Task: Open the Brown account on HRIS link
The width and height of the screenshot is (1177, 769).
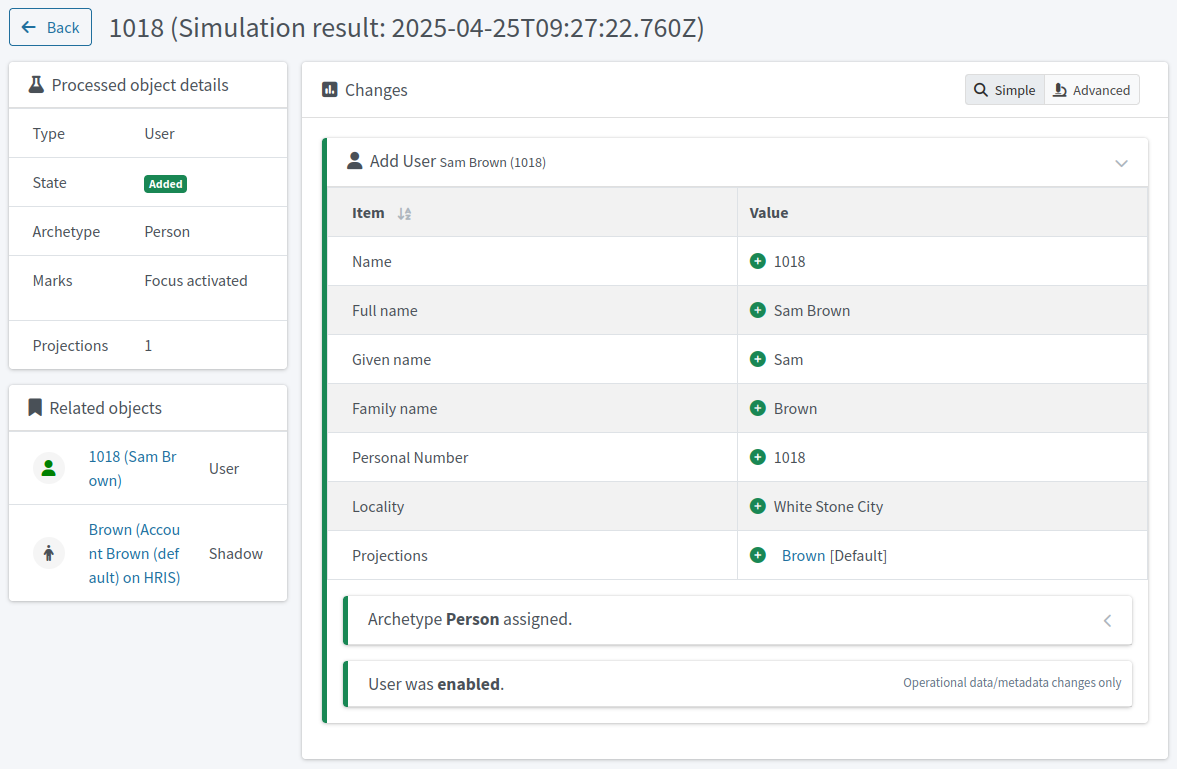Action: tap(133, 552)
